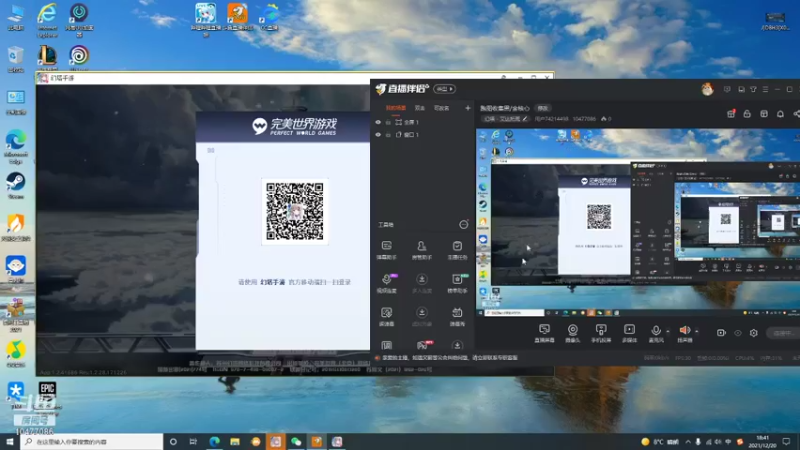Edit room title with the pencil icon

coord(524,118)
